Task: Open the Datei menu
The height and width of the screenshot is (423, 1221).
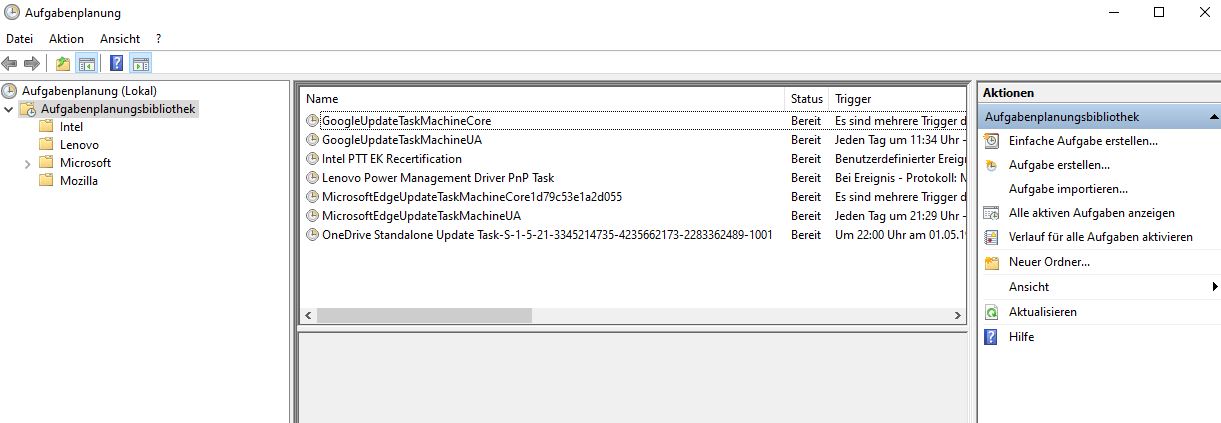Action: tap(20, 38)
